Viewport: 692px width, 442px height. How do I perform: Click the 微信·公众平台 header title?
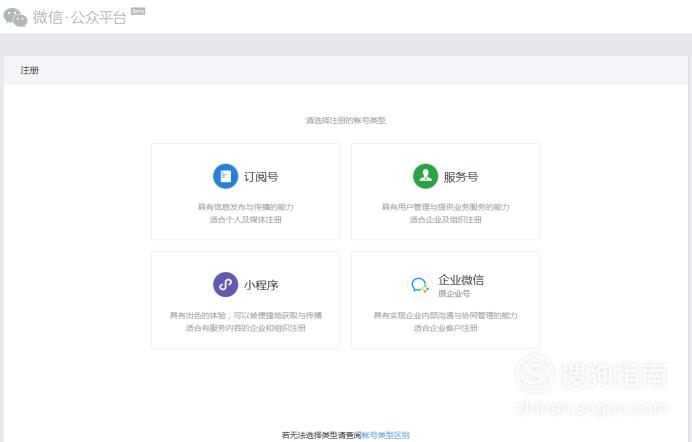79,18
